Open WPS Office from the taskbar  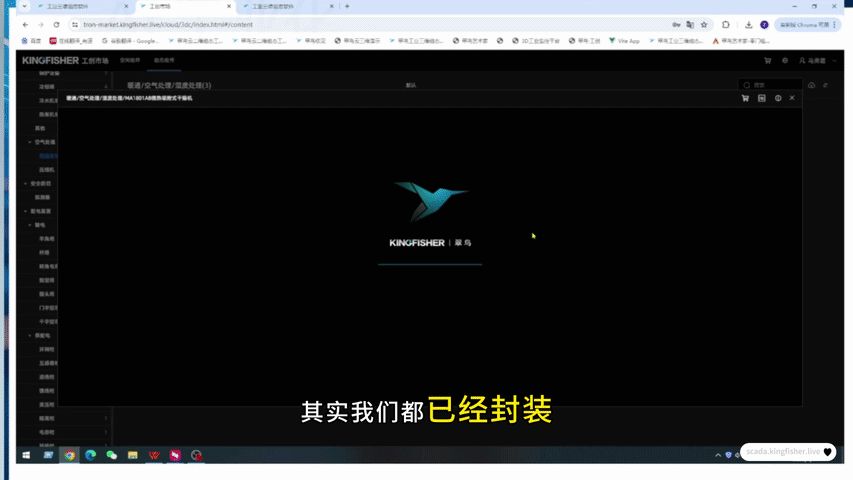tap(154, 455)
